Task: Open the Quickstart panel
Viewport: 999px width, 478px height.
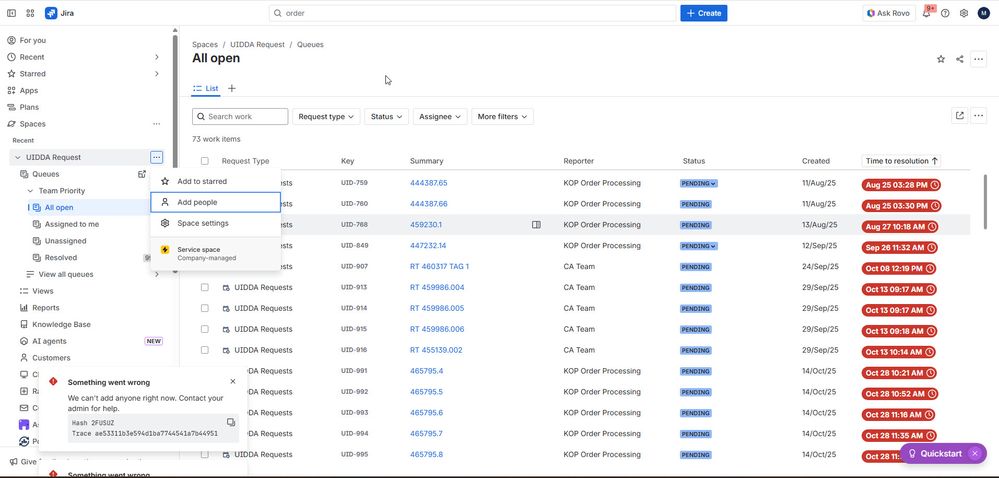Action: 936,453
